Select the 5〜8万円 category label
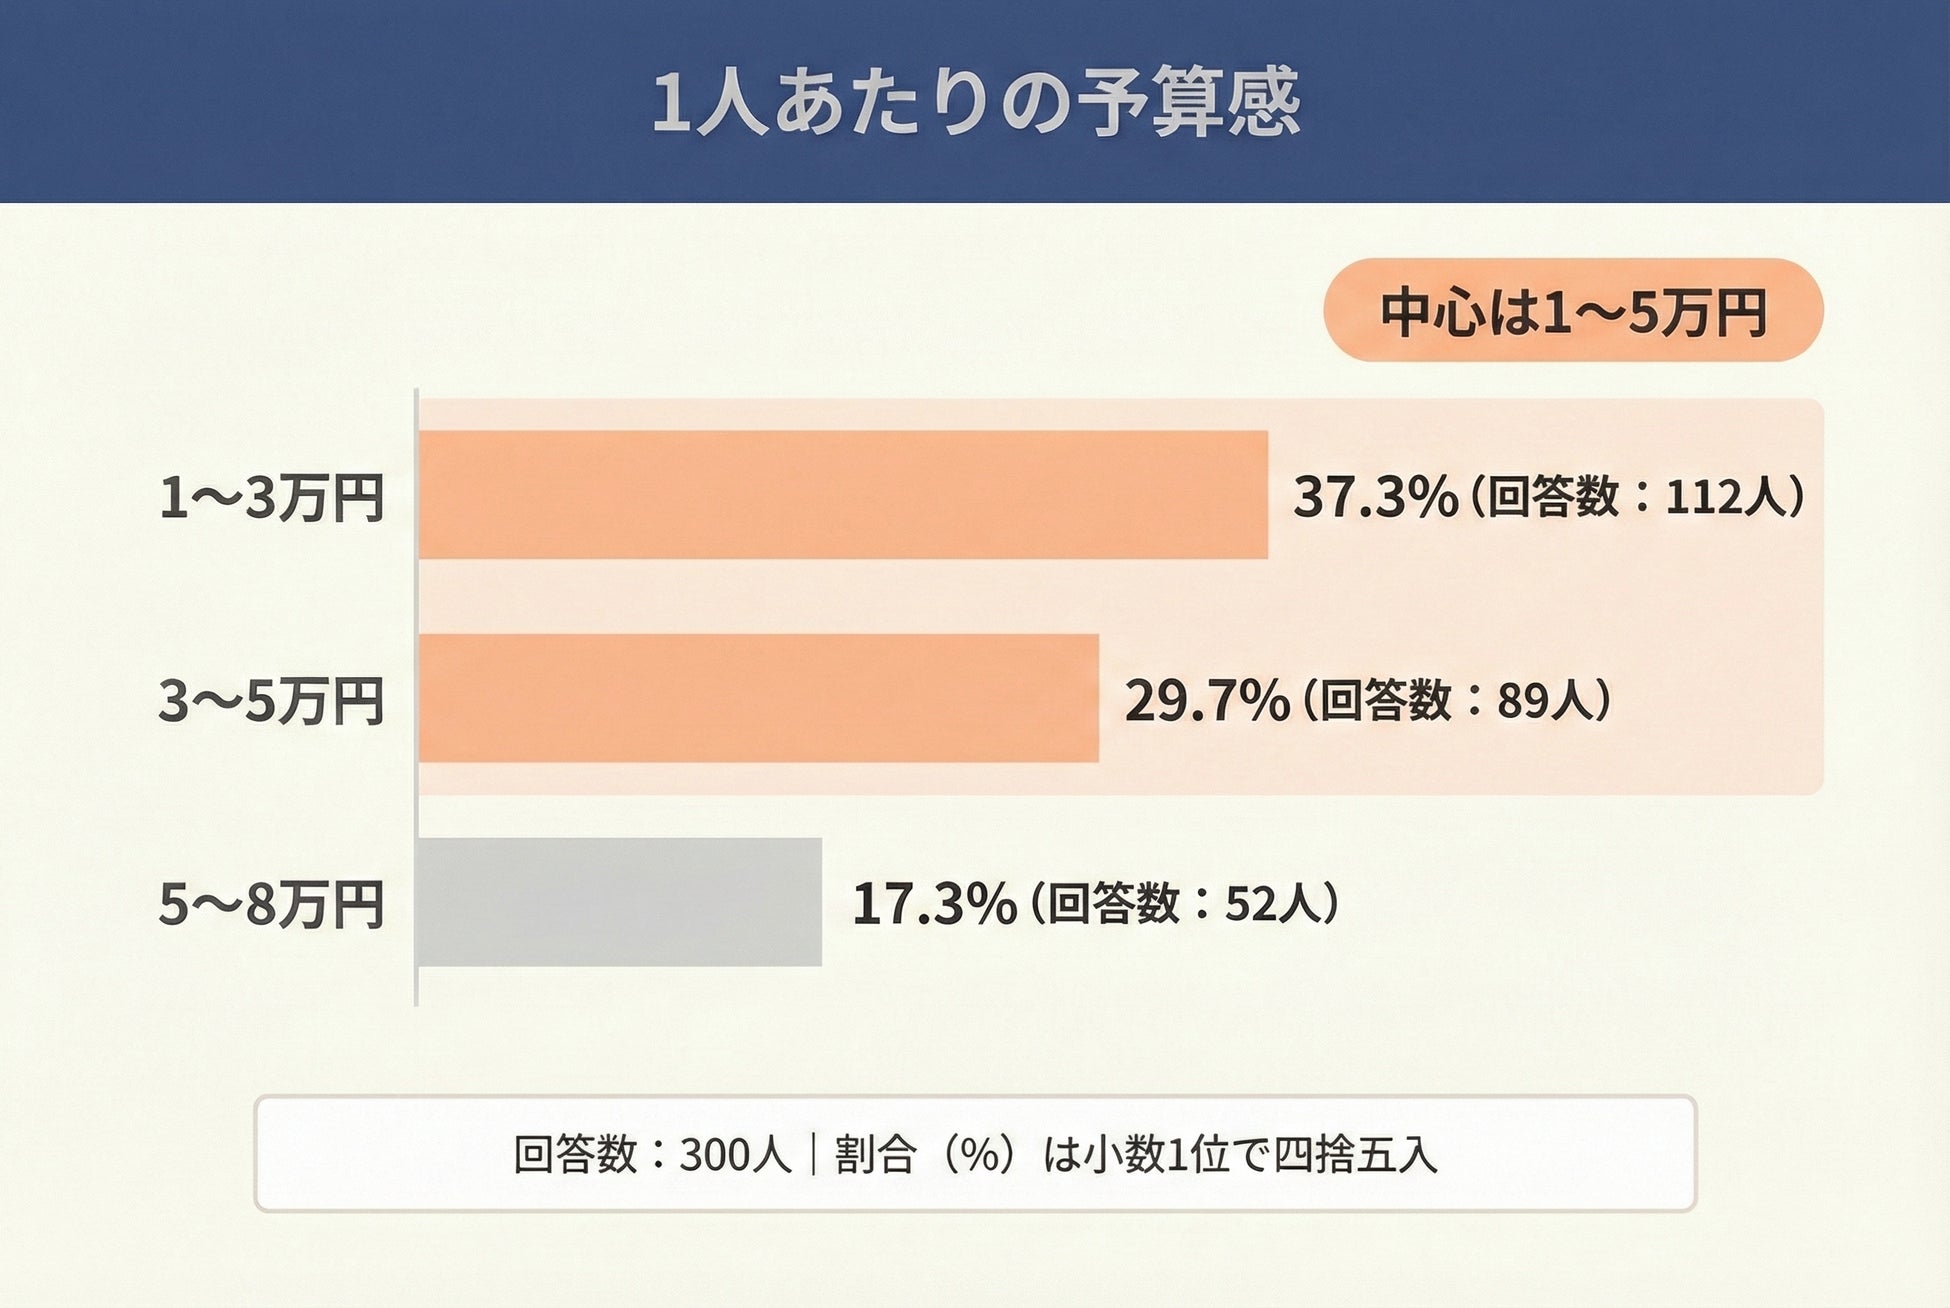This screenshot has width=1950, height=1308. click(272, 904)
